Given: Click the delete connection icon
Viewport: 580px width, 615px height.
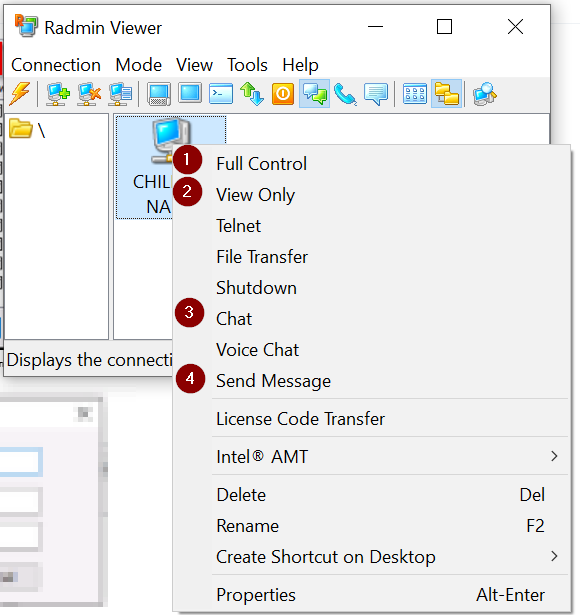Looking at the screenshot, I should [89, 94].
